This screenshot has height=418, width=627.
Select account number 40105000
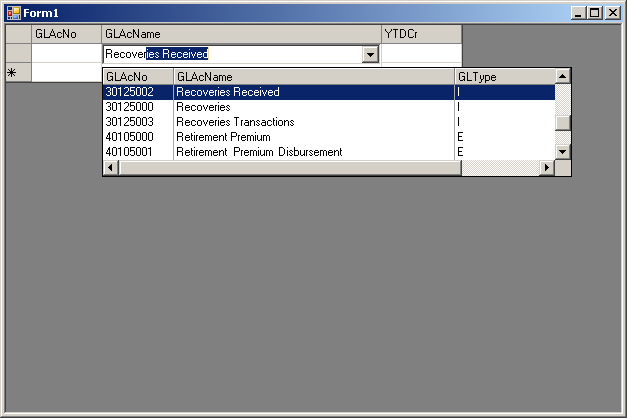tap(130, 137)
